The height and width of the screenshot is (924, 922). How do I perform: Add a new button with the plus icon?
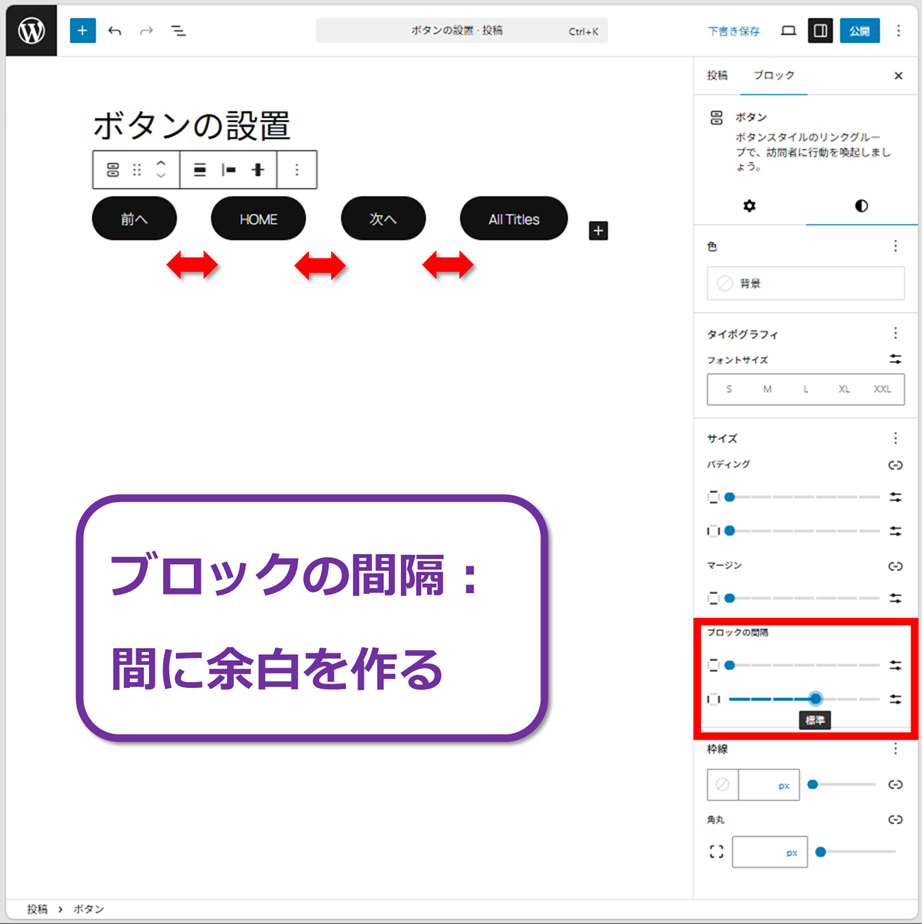pyautogui.click(x=598, y=231)
